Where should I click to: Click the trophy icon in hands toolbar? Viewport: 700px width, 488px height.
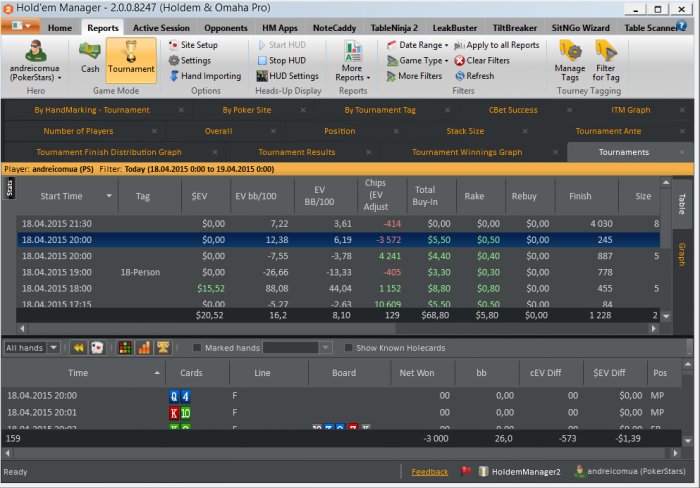click(162, 348)
